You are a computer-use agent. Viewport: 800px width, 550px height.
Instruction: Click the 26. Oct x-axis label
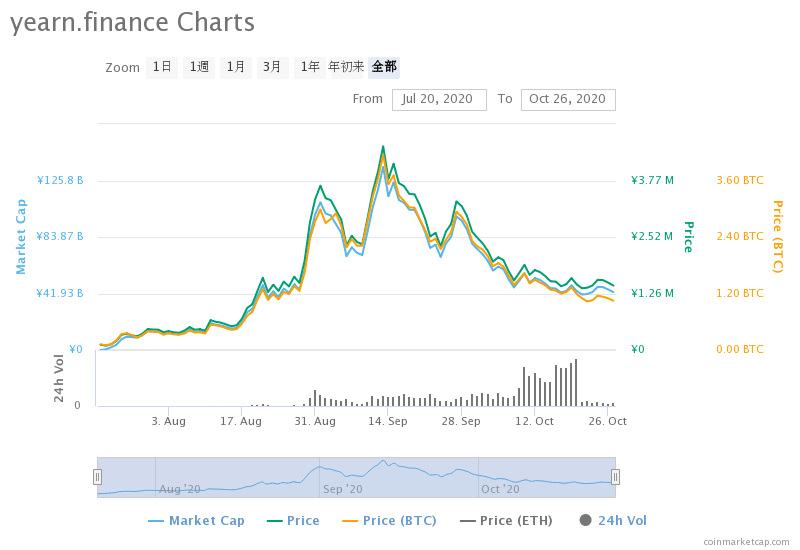[x=607, y=421]
